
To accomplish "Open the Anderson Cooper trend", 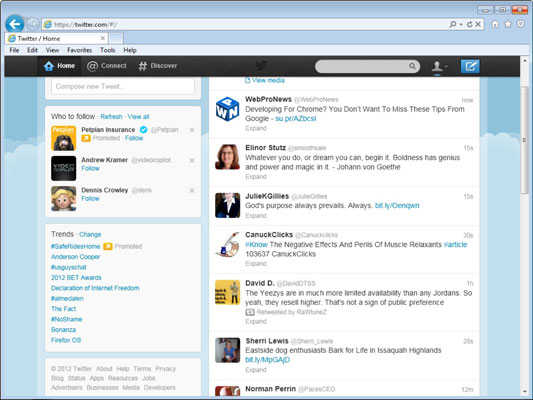I will pos(75,257).
